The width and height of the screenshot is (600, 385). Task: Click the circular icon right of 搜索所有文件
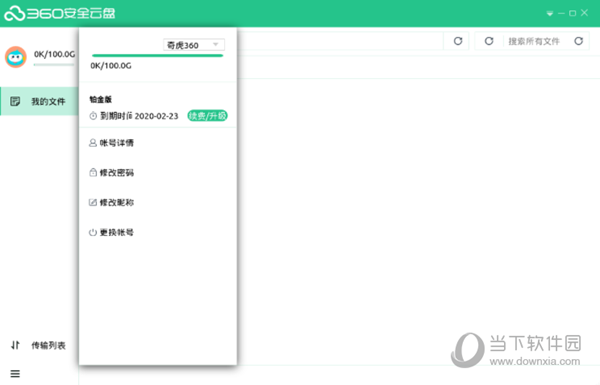click(x=579, y=41)
